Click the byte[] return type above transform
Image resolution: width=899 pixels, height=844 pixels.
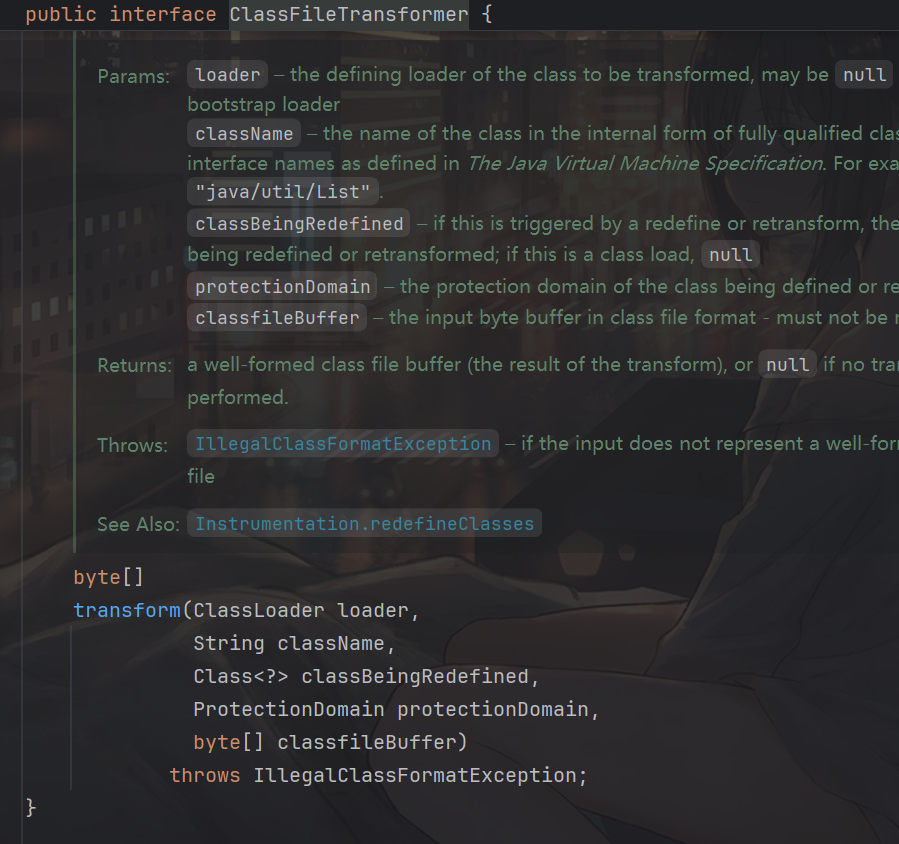coord(95,578)
